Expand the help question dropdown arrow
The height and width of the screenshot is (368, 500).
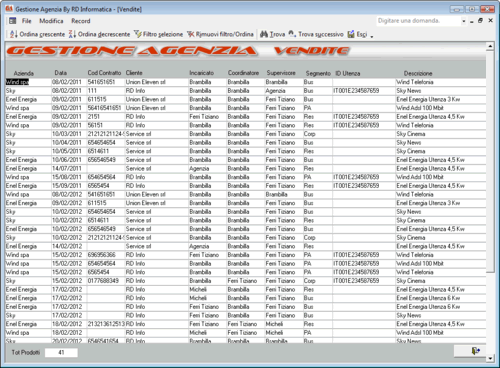(x=464, y=21)
